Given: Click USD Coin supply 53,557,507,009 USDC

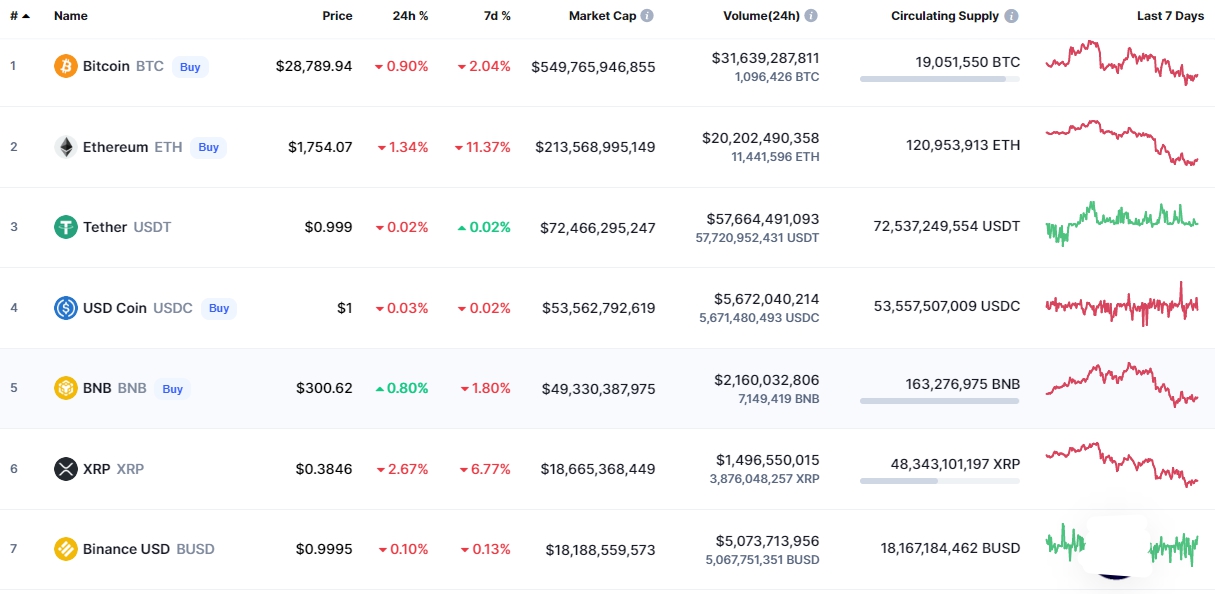Looking at the screenshot, I should 947,306.
